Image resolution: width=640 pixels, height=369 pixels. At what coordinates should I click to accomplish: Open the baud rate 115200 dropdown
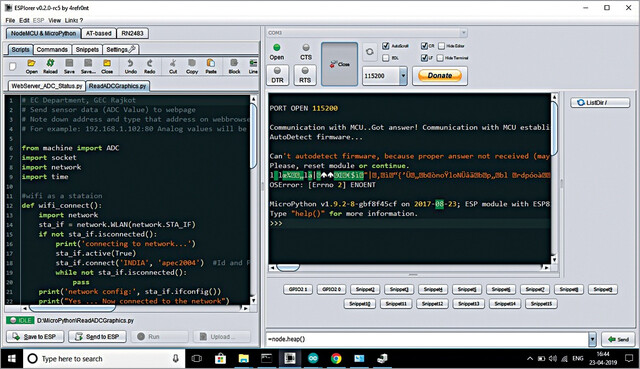point(403,76)
